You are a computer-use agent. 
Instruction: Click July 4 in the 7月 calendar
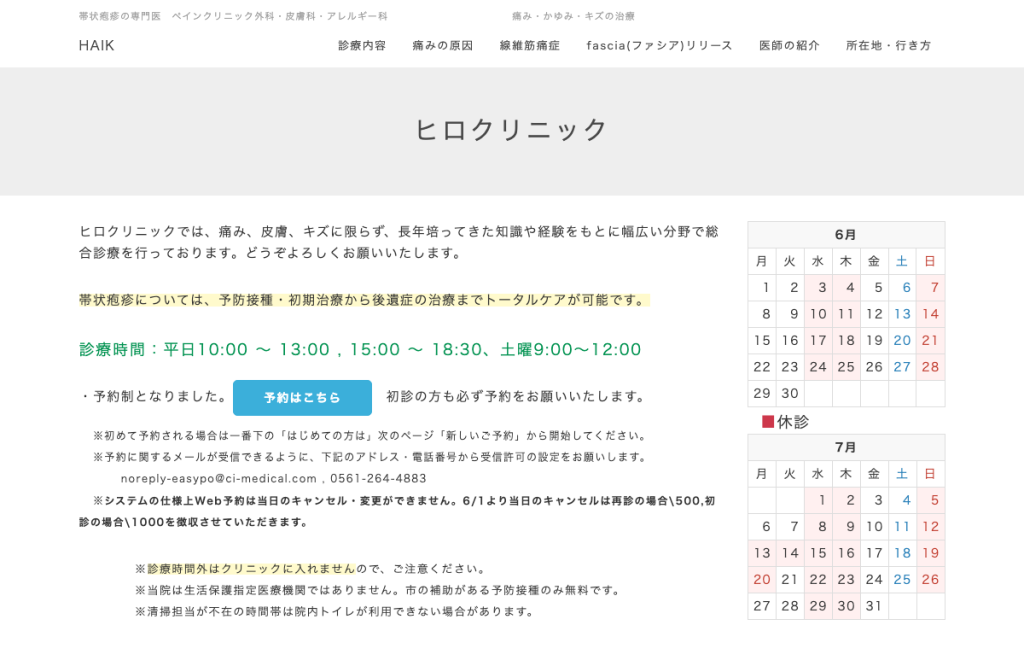point(902,500)
